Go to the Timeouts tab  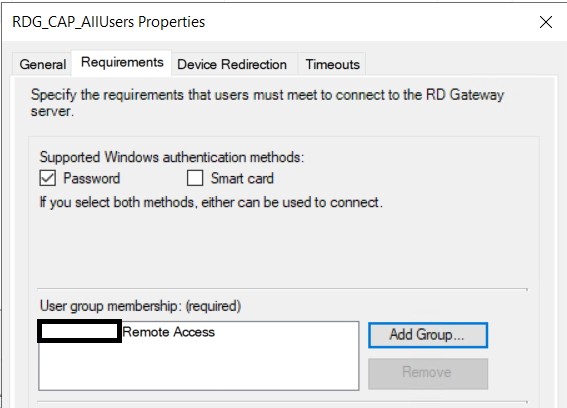(332, 64)
